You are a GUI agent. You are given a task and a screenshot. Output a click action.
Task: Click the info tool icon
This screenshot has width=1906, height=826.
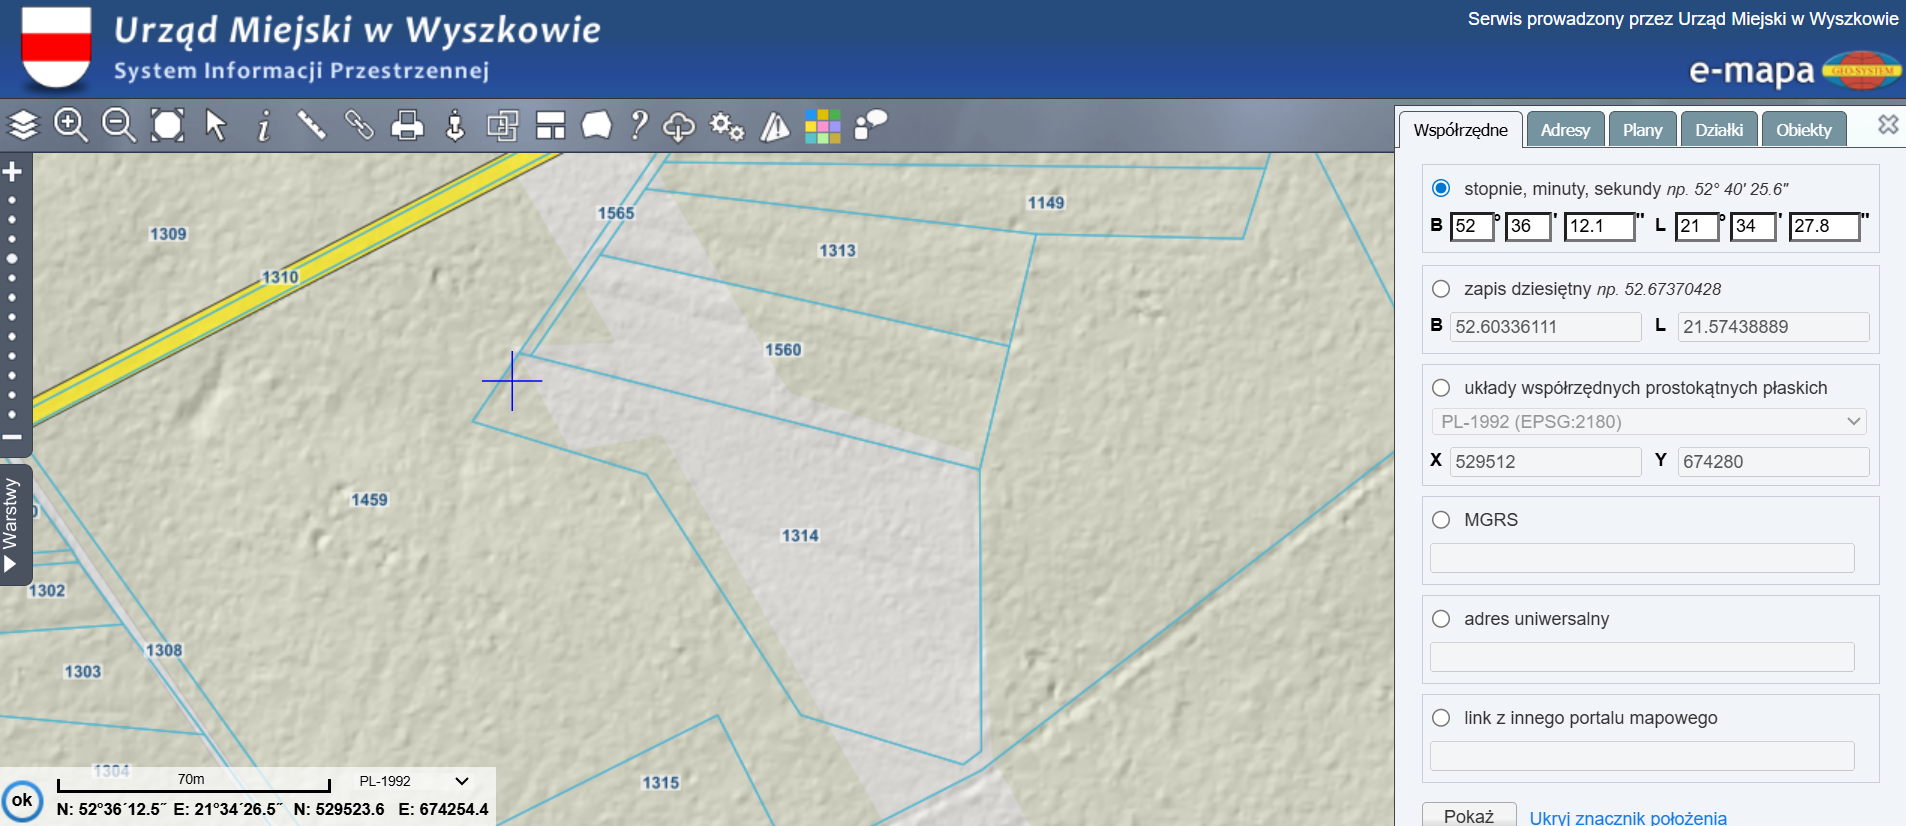click(x=263, y=126)
